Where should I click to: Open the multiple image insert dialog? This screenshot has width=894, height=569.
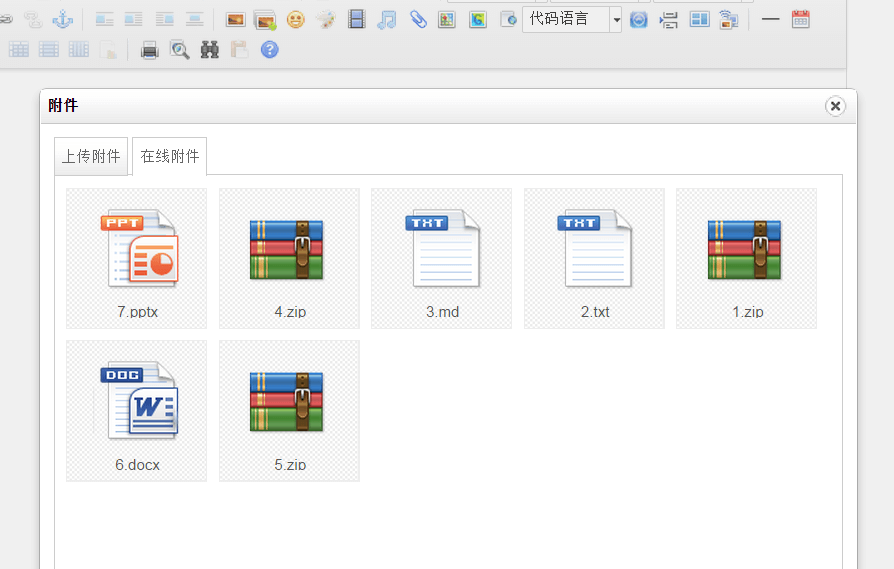point(265,20)
